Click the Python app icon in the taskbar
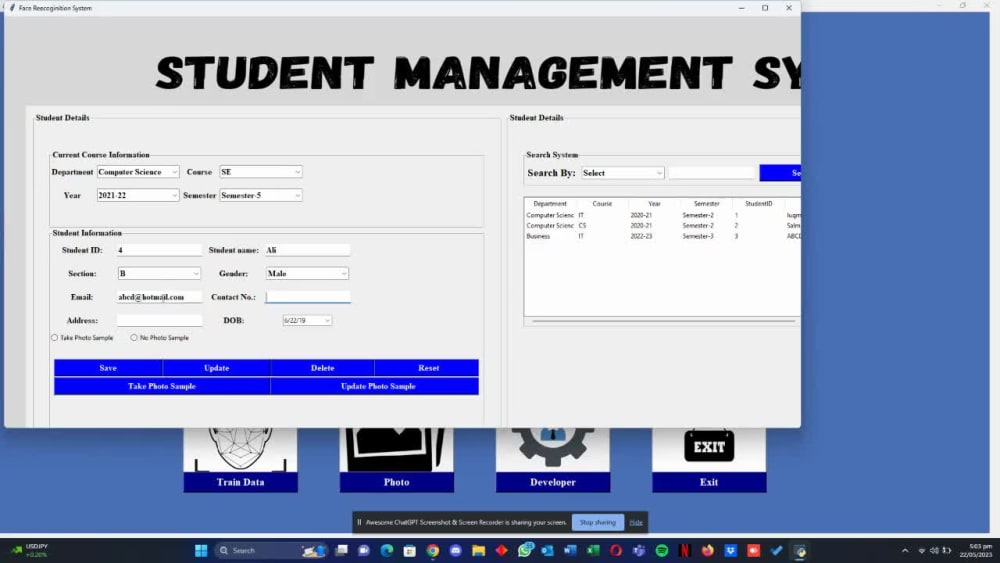The width and height of the screenshot is (1000, 563). (x=800, y=550)
